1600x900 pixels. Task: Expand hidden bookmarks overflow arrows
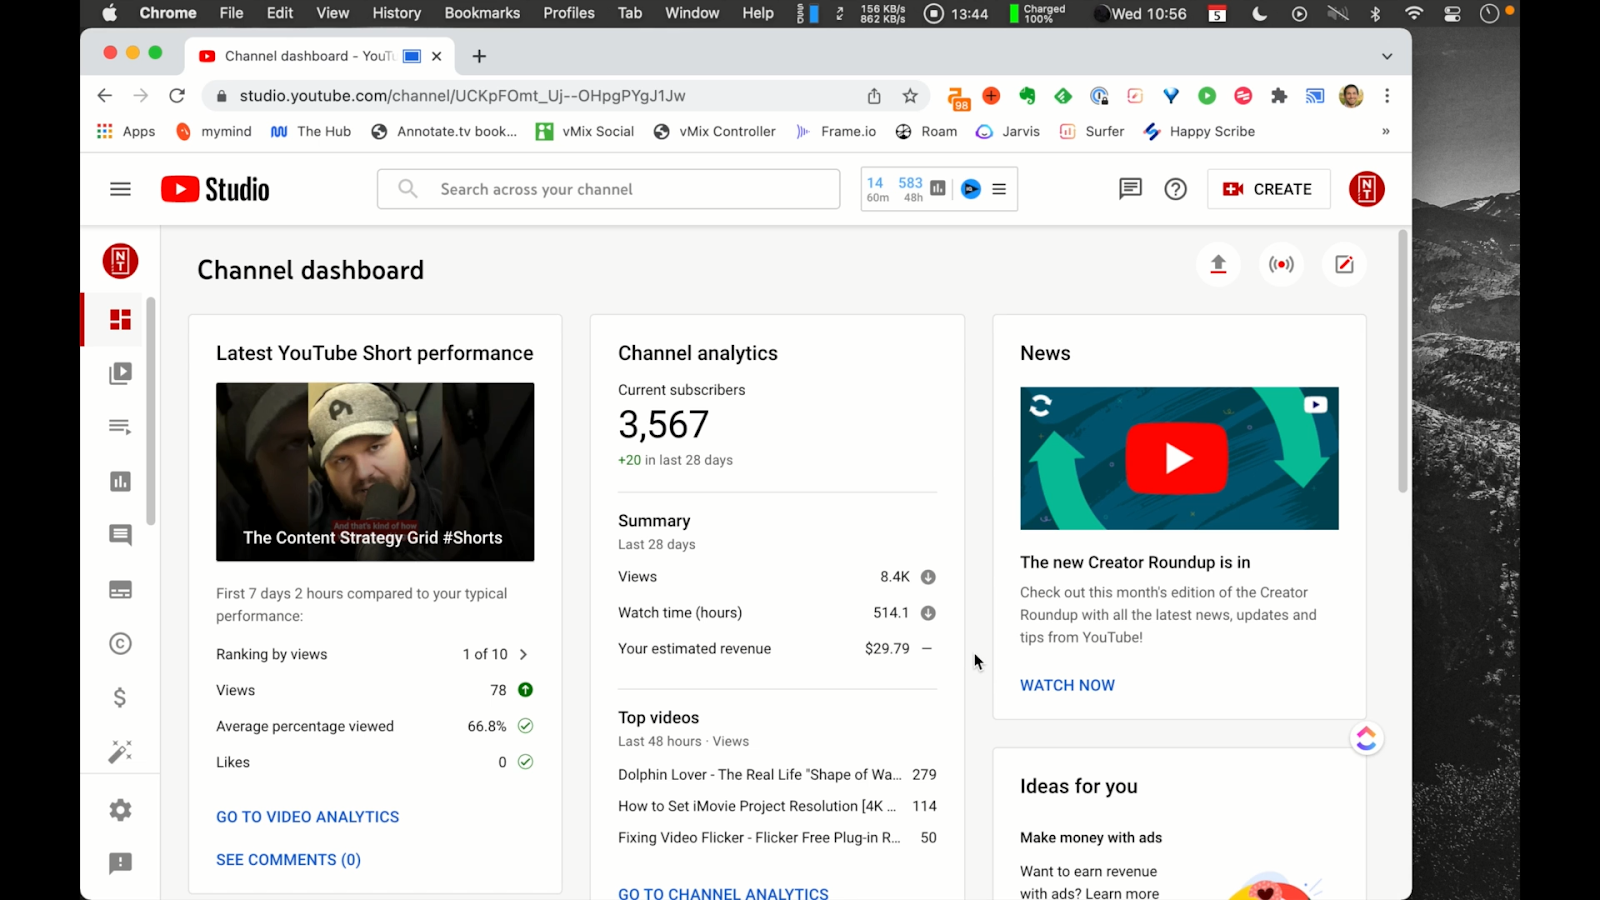pyautogui.click(x=1385, y=131)
